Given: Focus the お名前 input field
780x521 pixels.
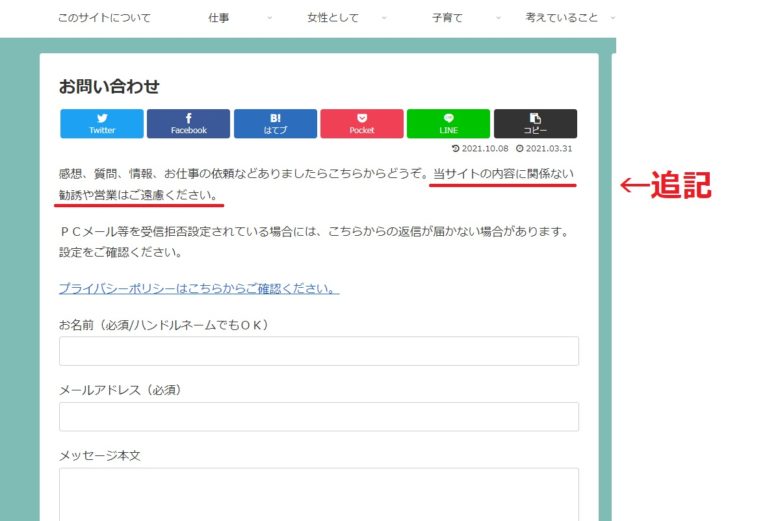Looking at the screenshot, I should click(319, 351).
